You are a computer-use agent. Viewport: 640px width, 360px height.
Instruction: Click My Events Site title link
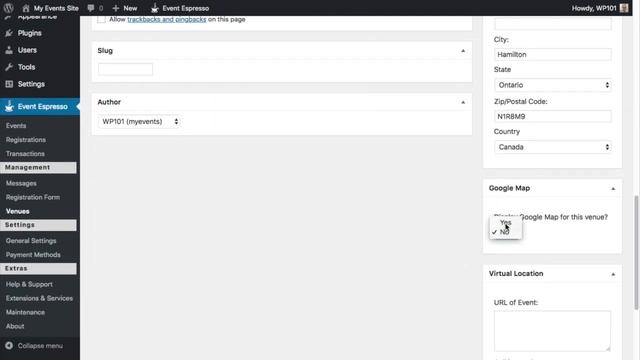(x=56, y=8)
